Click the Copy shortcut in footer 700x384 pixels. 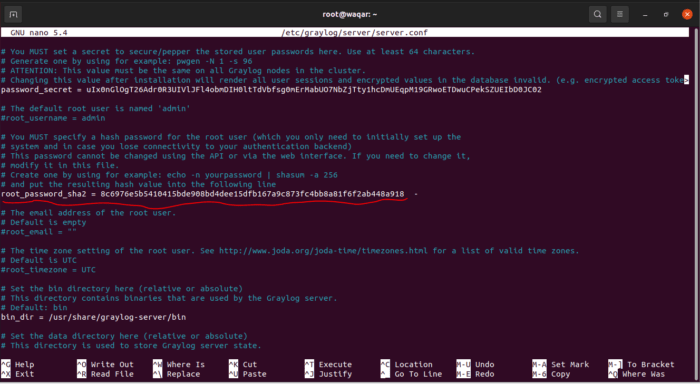551,374
